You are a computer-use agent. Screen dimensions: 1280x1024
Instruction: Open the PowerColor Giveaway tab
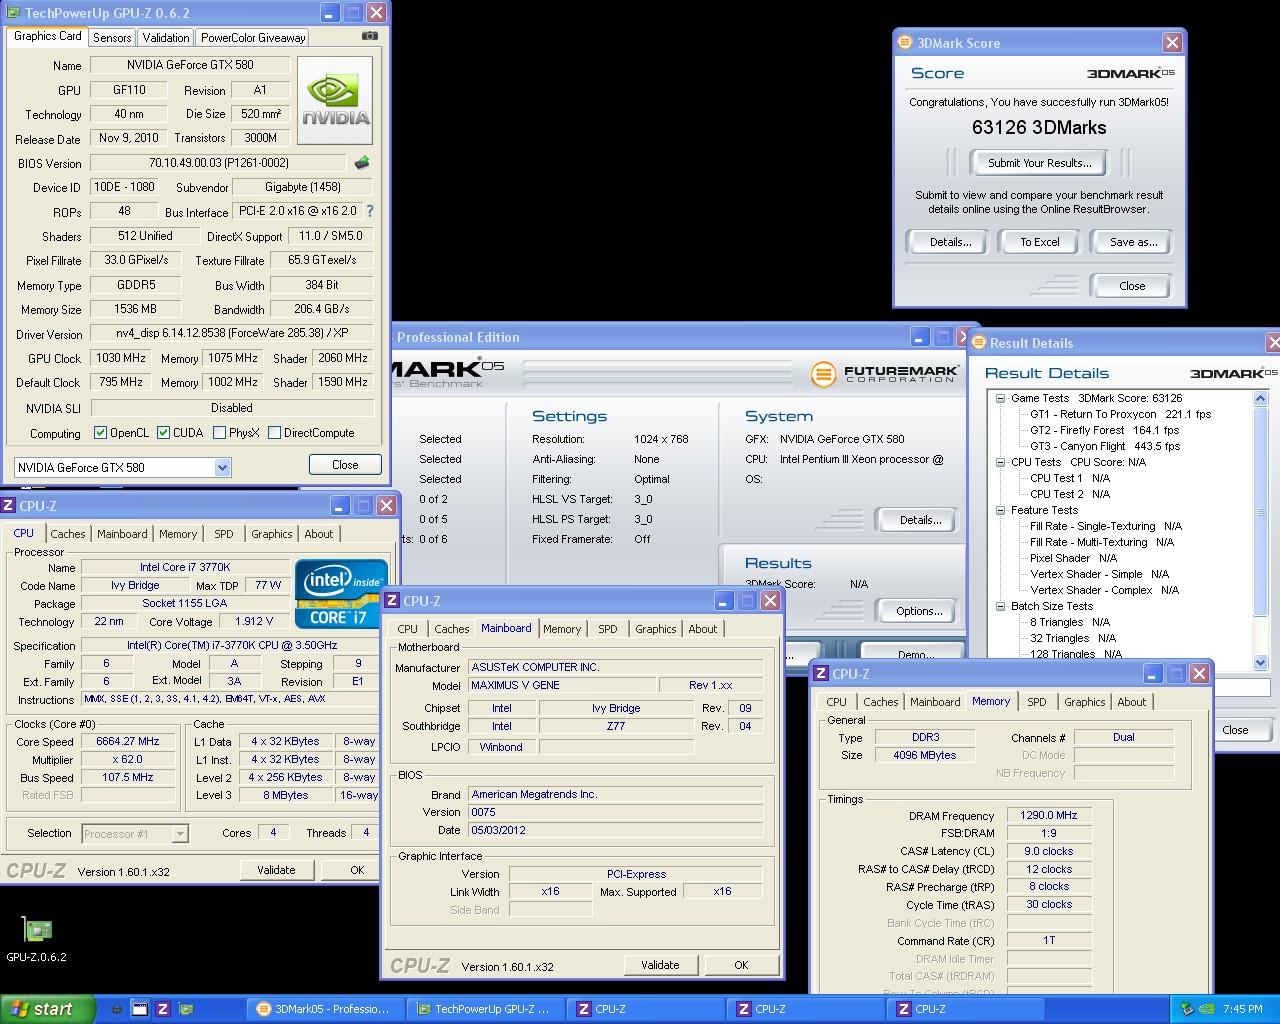(x=252, y=37)
